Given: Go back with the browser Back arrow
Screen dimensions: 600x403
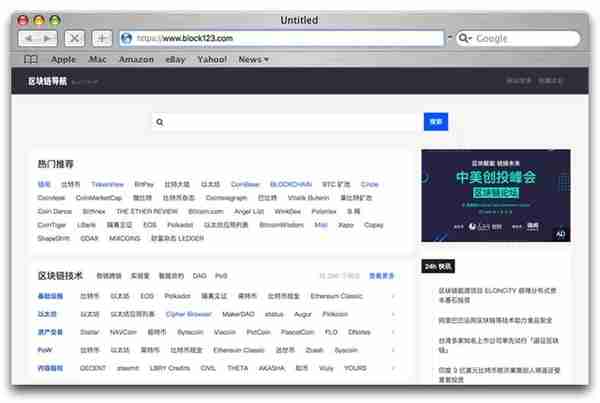Looking at the screenshot, I should (x=28, y=38).
